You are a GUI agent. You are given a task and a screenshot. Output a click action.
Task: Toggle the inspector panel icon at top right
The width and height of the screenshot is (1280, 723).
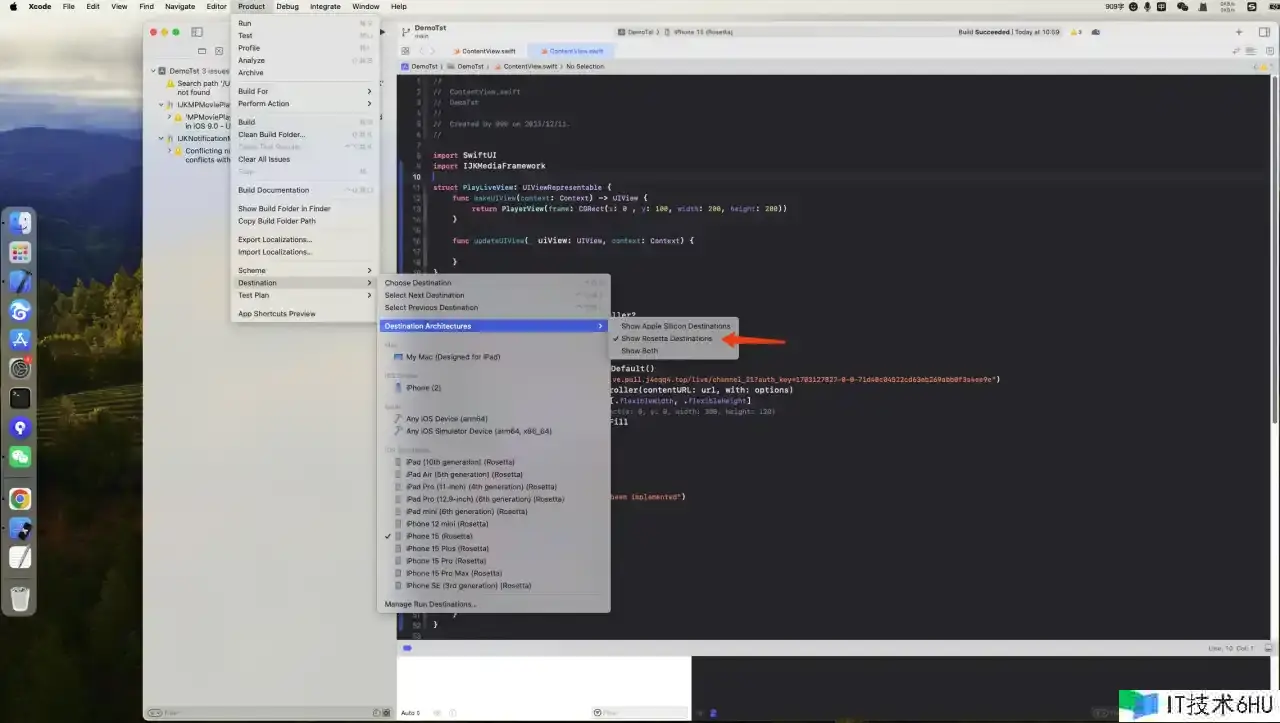tap(1263, 32)
